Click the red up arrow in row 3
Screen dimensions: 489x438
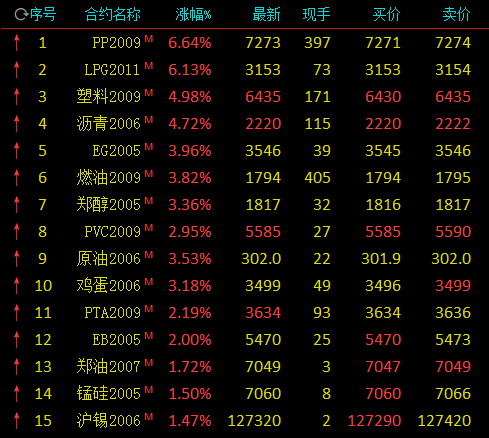point(17,97)
